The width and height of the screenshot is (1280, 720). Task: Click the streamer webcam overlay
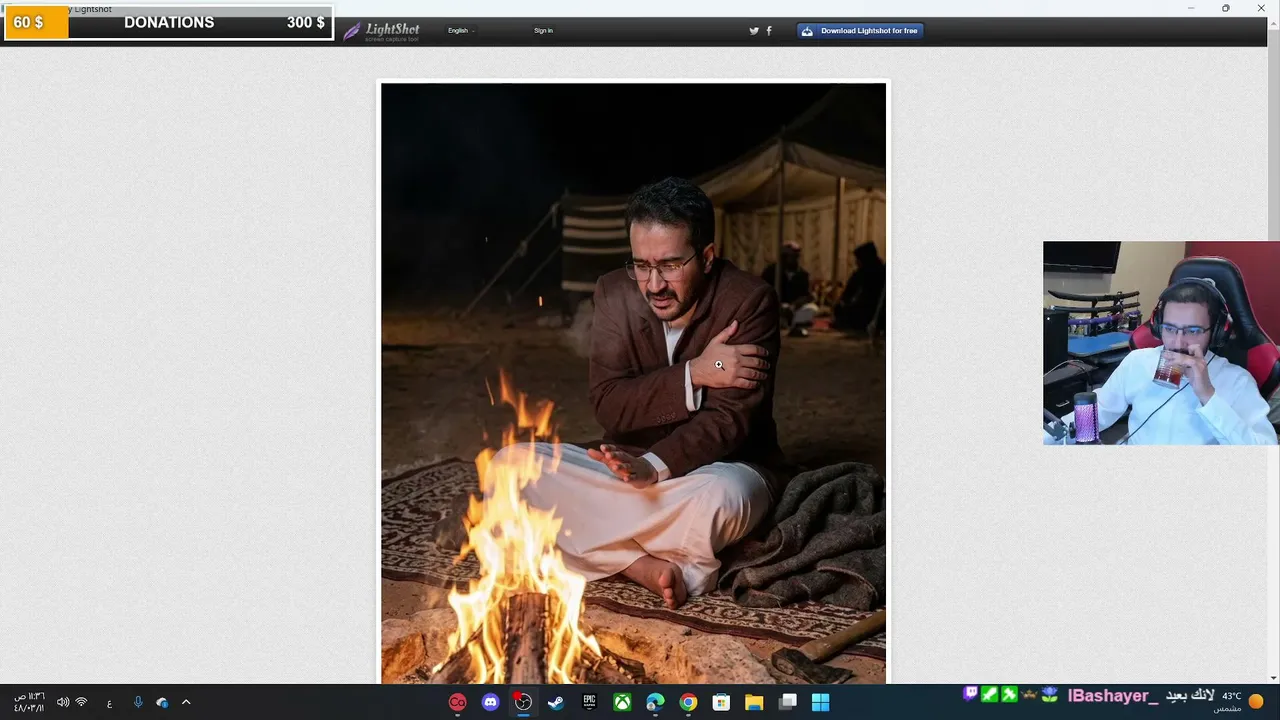[x=1161, y=343]
